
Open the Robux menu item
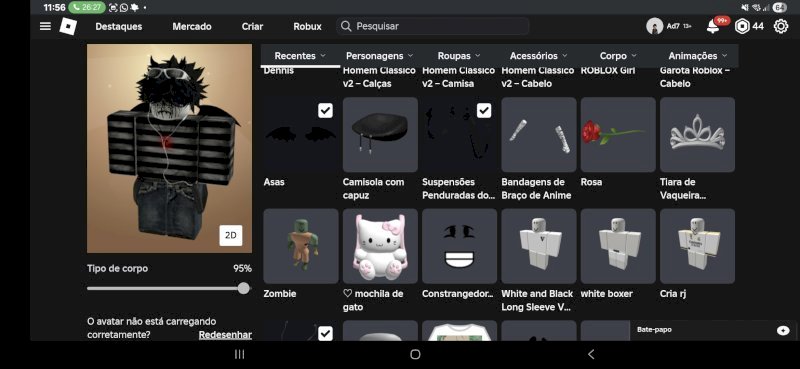308,27
